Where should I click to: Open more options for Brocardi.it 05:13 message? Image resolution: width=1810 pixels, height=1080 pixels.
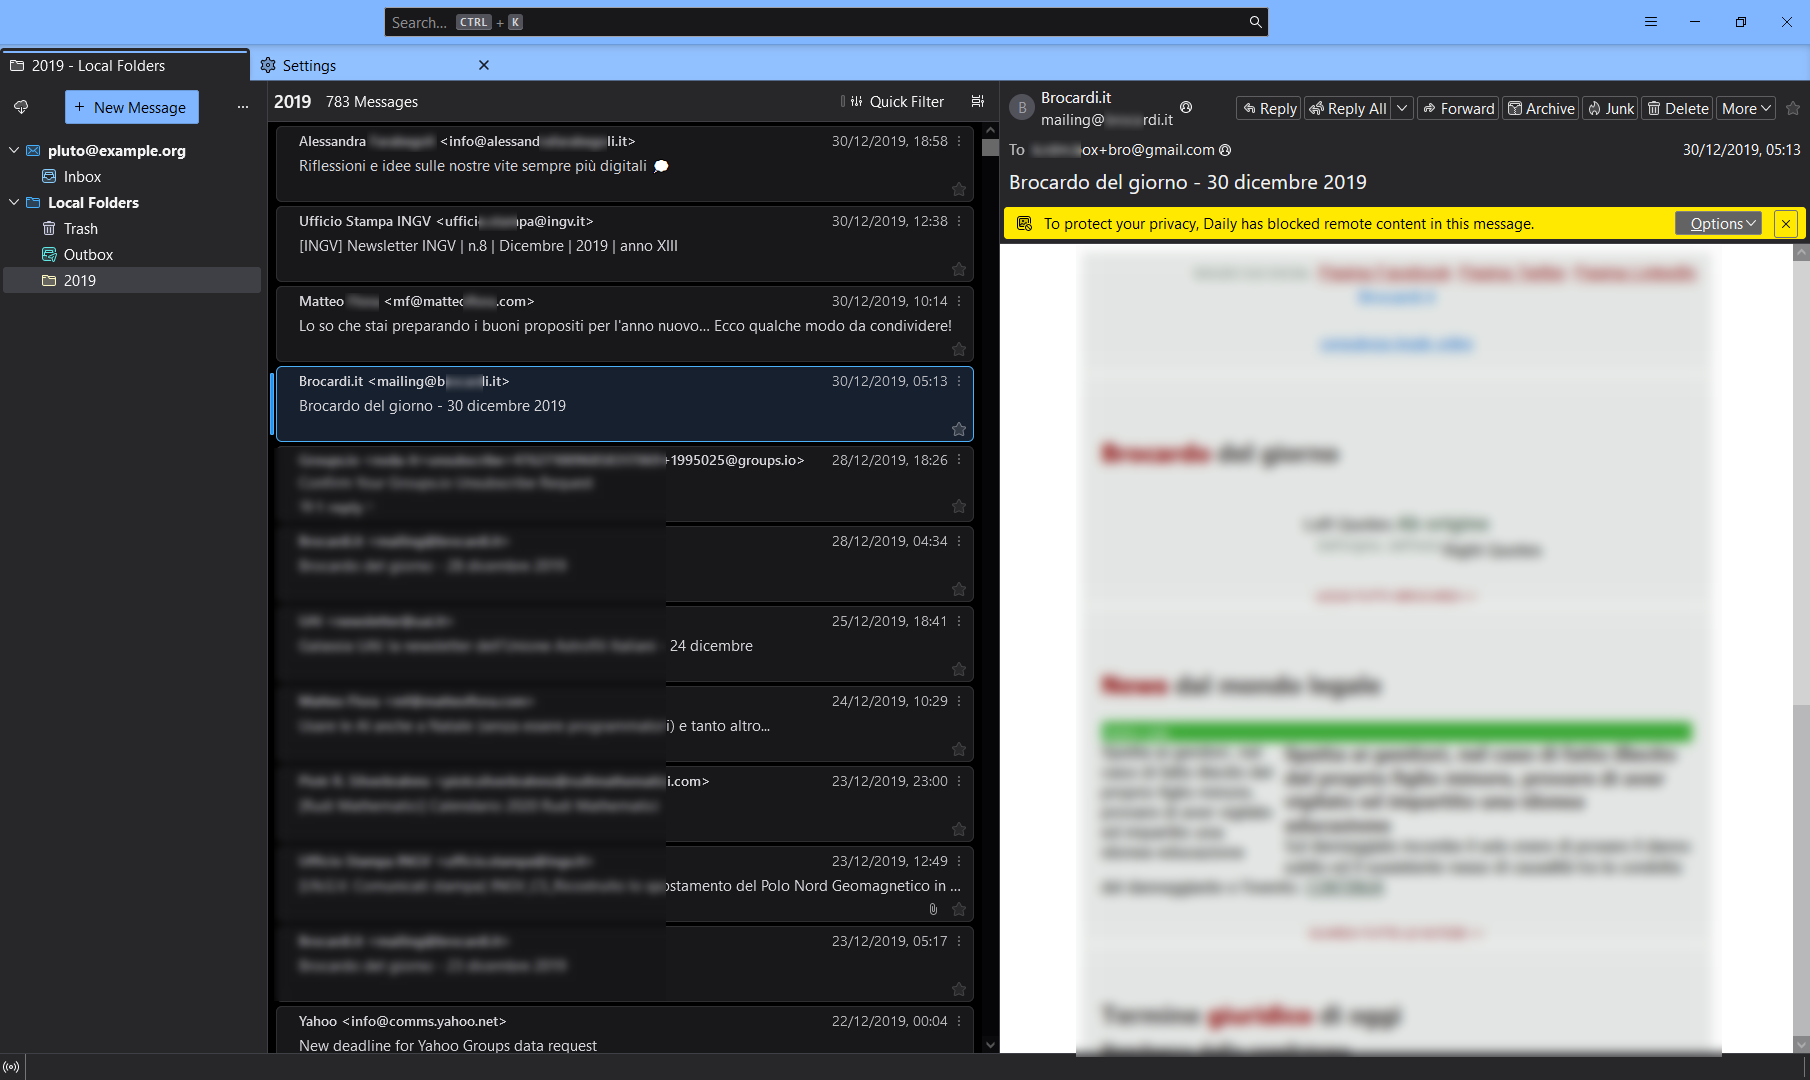pyautogui.click(x=959, y=381)
